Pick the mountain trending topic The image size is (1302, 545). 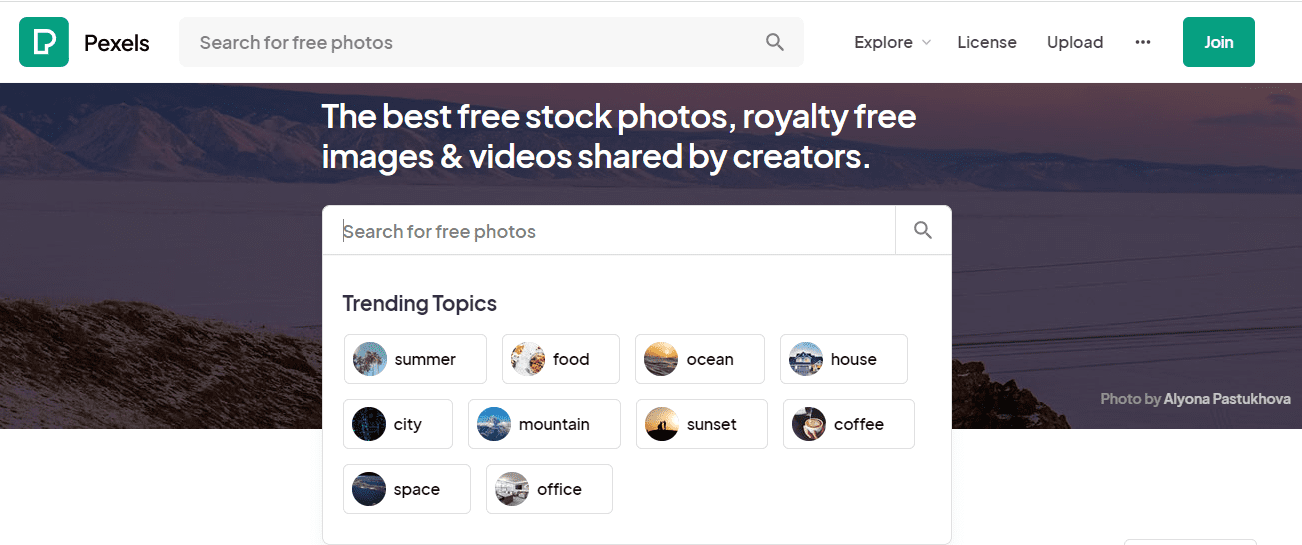click(x=545, y=424)
